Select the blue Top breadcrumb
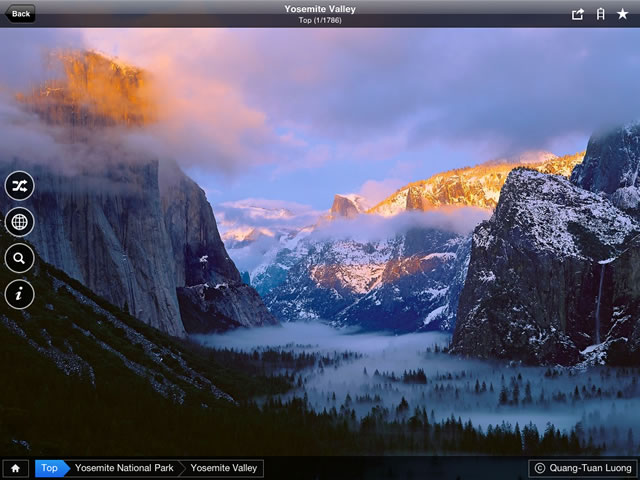 coord(51,468)
